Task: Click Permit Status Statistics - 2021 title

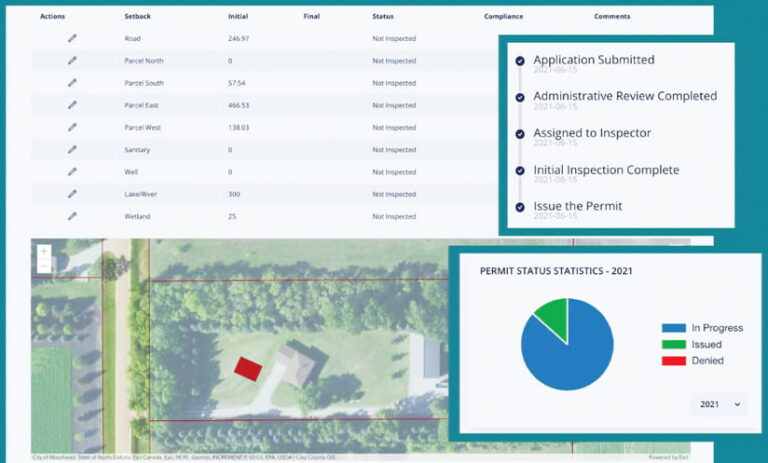Action: (x=556, y=271)
